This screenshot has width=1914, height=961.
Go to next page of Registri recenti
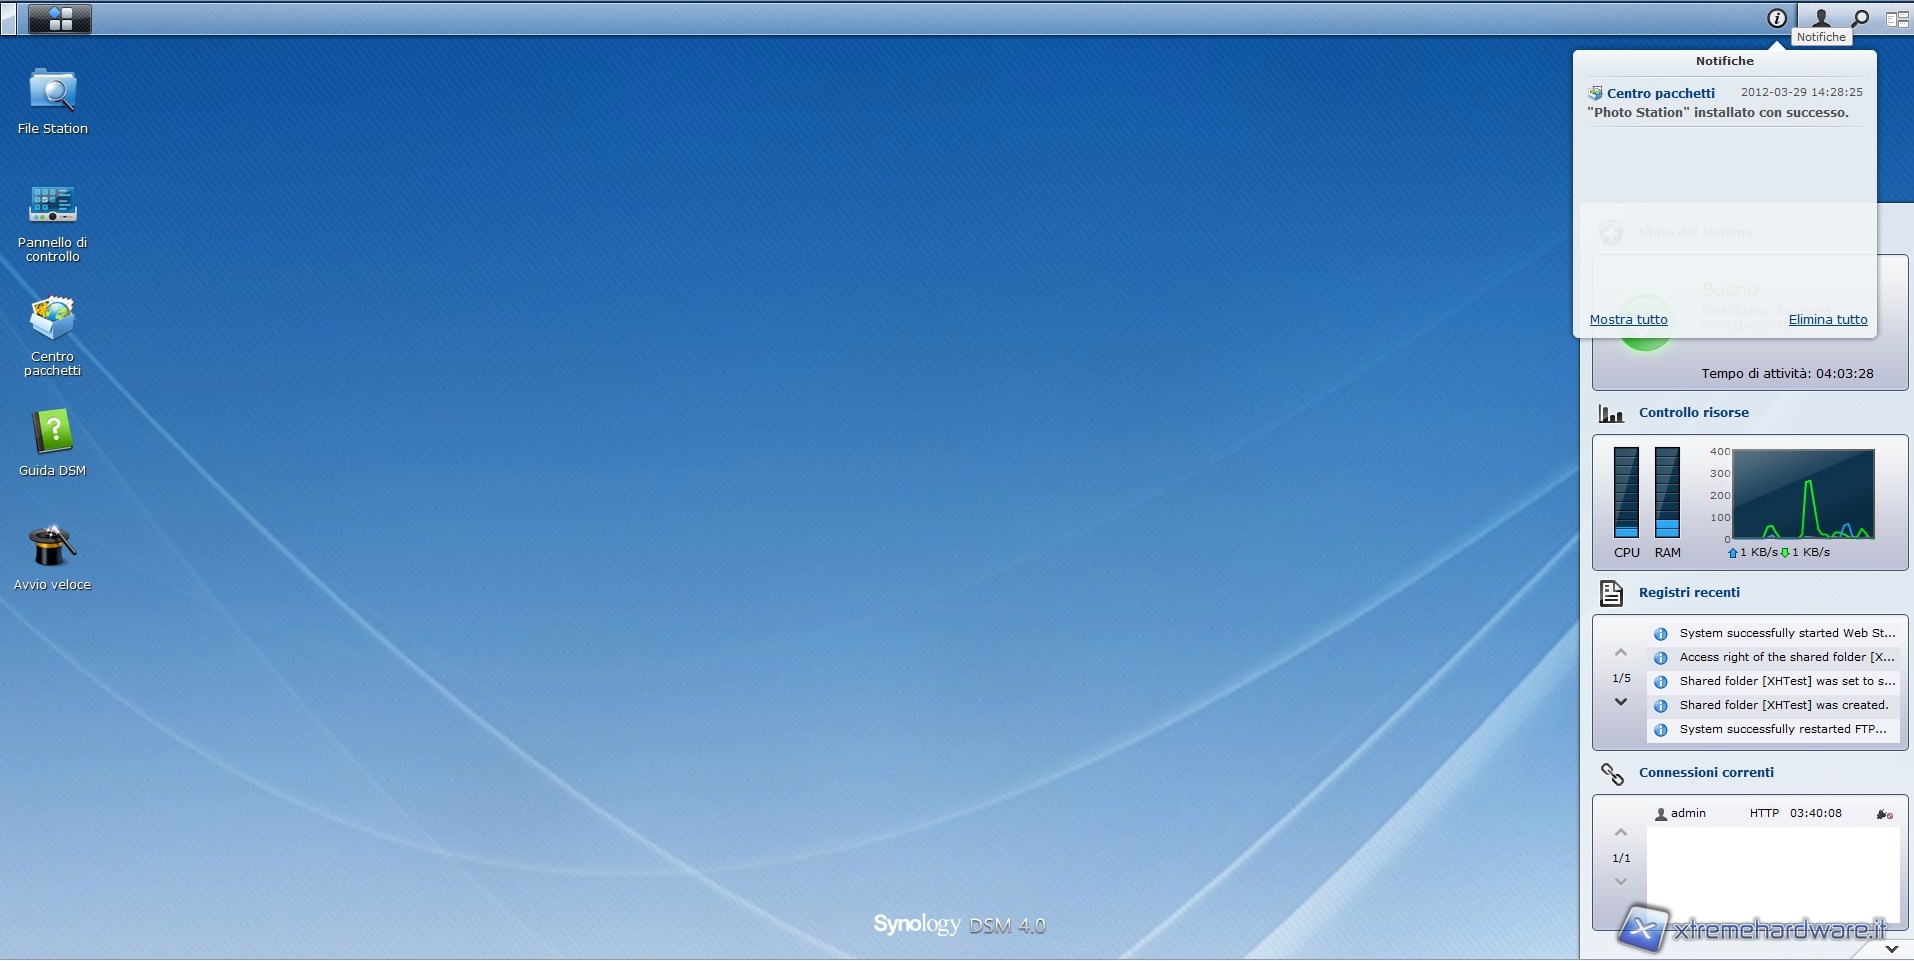pos(1621,702)
